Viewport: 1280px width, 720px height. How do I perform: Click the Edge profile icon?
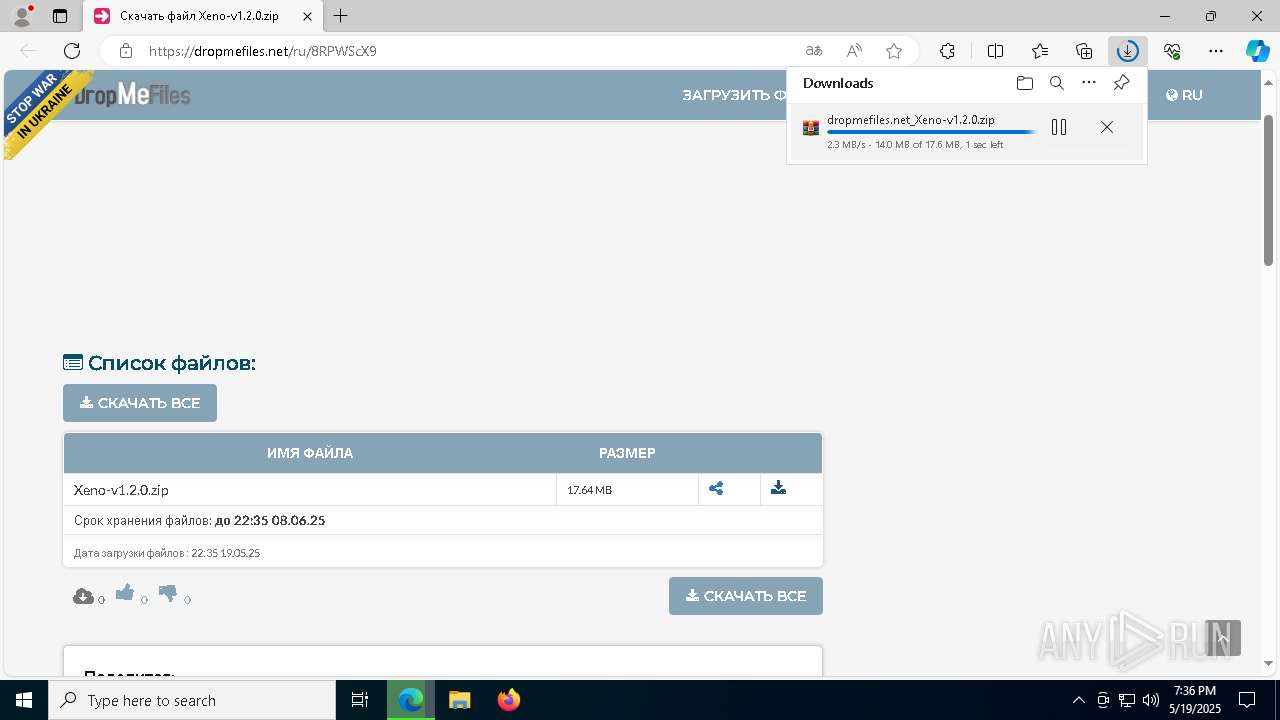coord(22,16)
